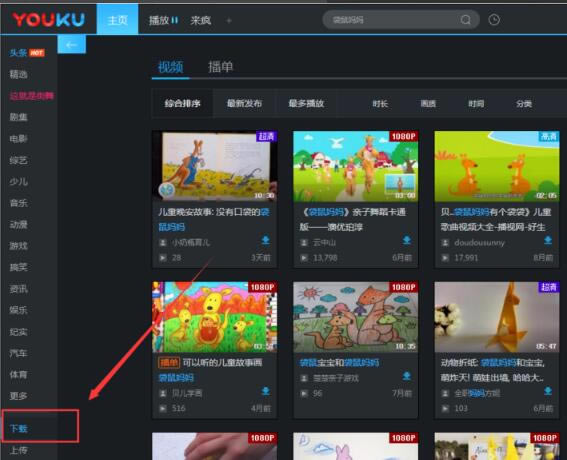This screenshot has width=567, height=460.
Task: Switch to the 播放 tab
Action: (x=159, y=20)
